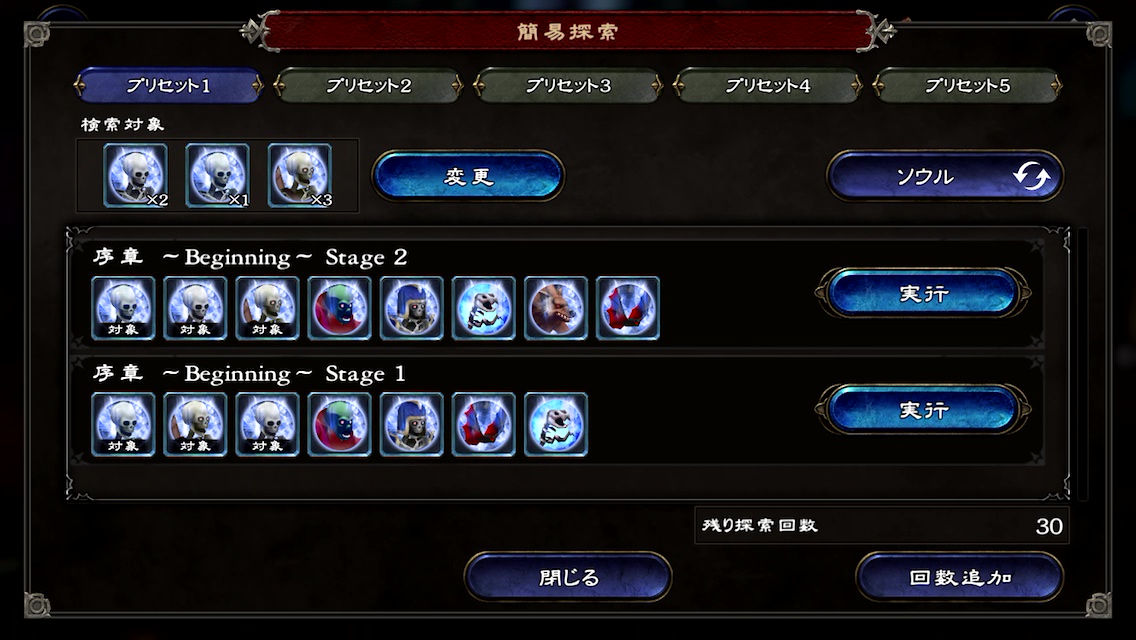The width and height of the screenshot is (1136, 640).
Task: Click the red bat soul icon in Stage 2
Action: 627,308
